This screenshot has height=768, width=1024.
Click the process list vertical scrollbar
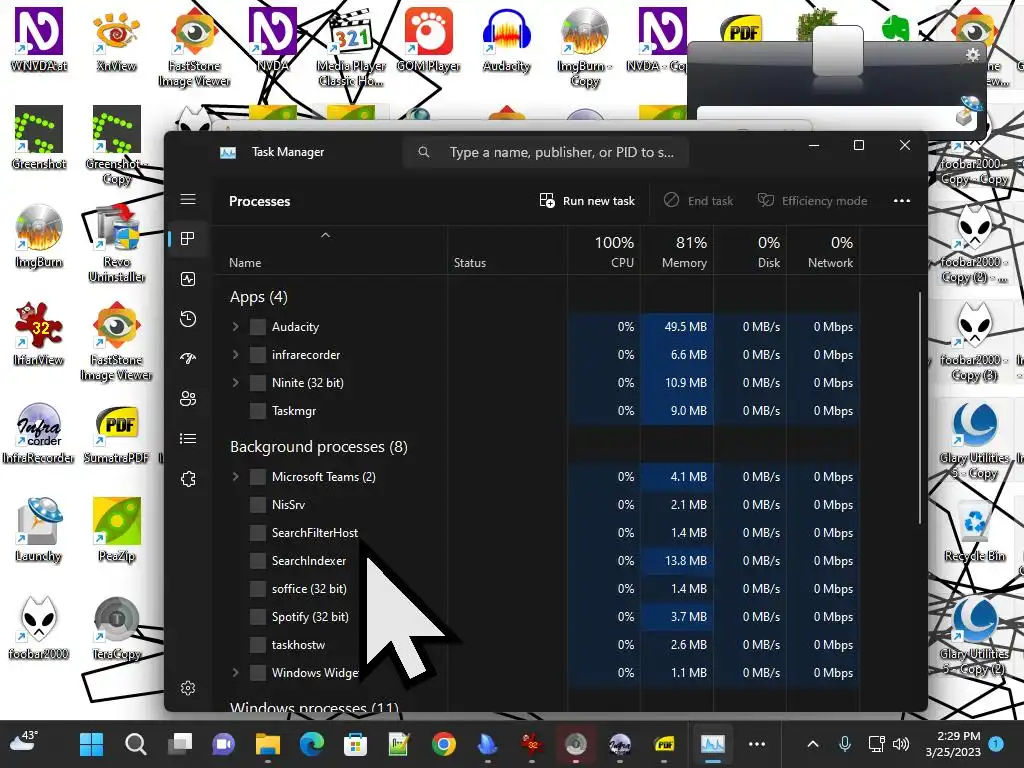pyautogui.click(x=920, y=408)
